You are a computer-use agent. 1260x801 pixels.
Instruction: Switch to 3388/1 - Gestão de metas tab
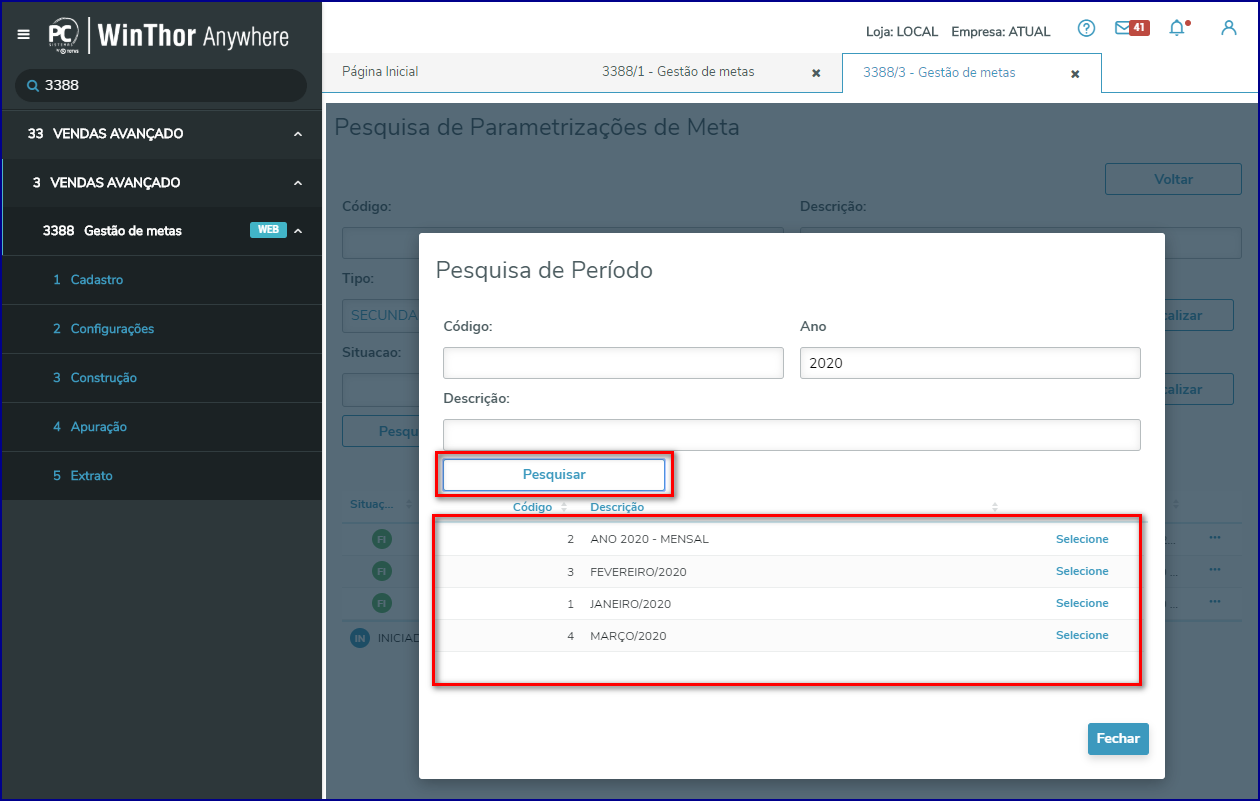(678, 72)
